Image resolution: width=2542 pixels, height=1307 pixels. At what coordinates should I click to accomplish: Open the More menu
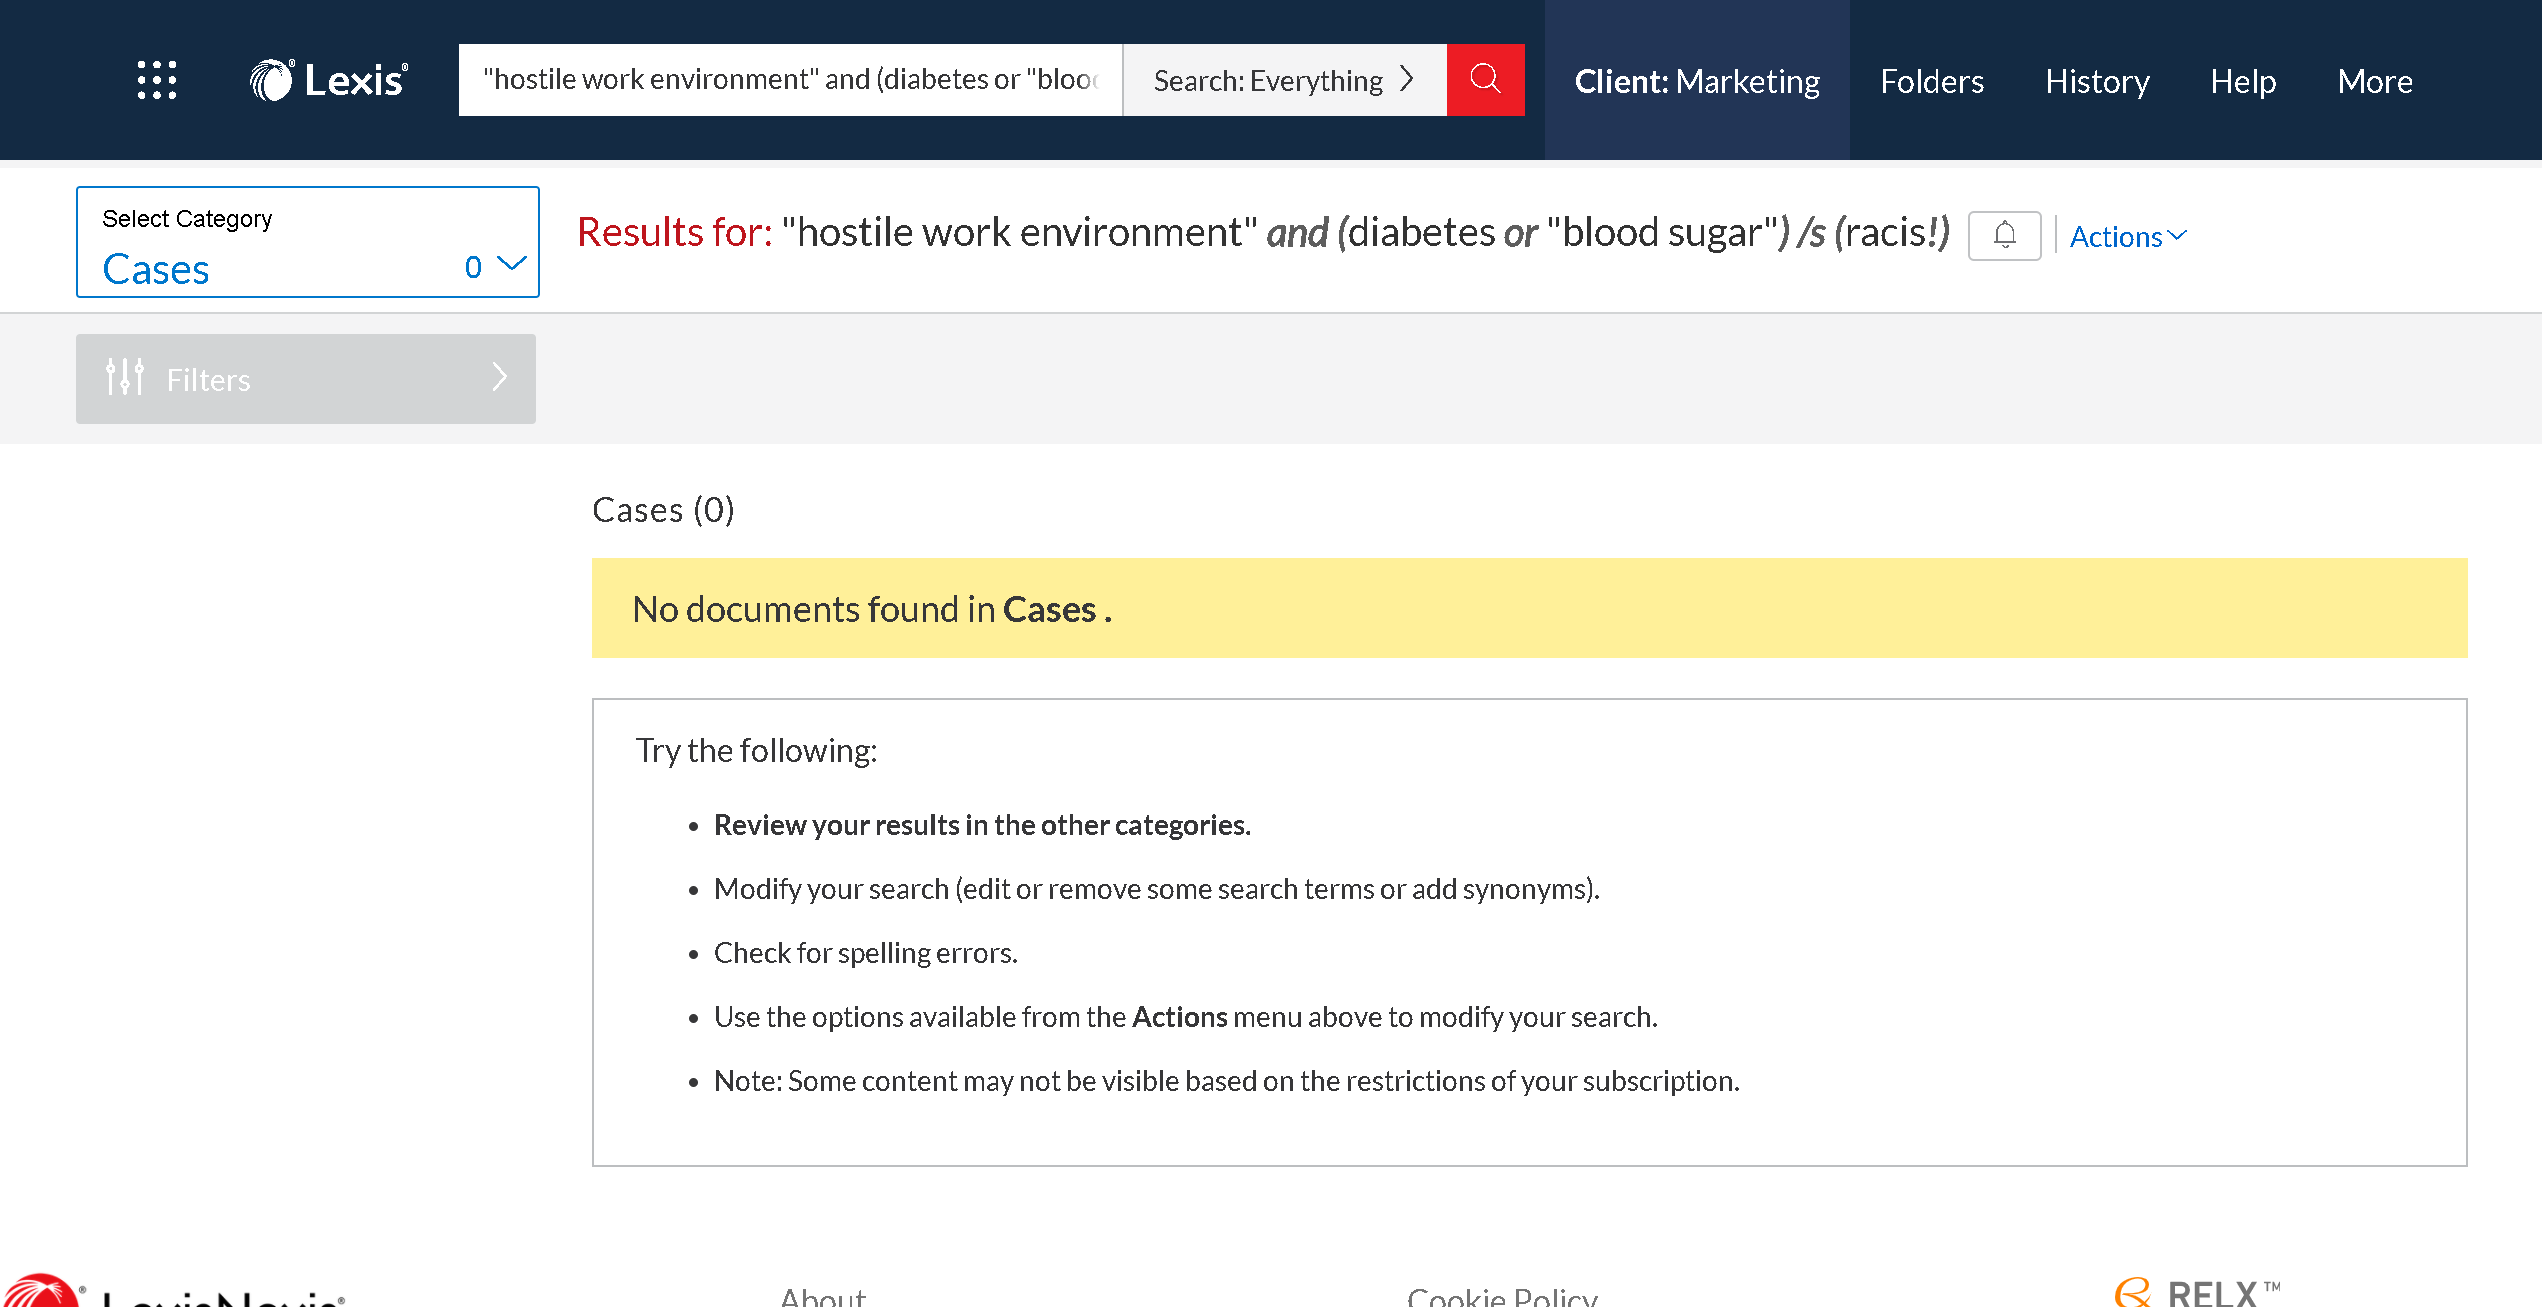(x=2375, y=81)
